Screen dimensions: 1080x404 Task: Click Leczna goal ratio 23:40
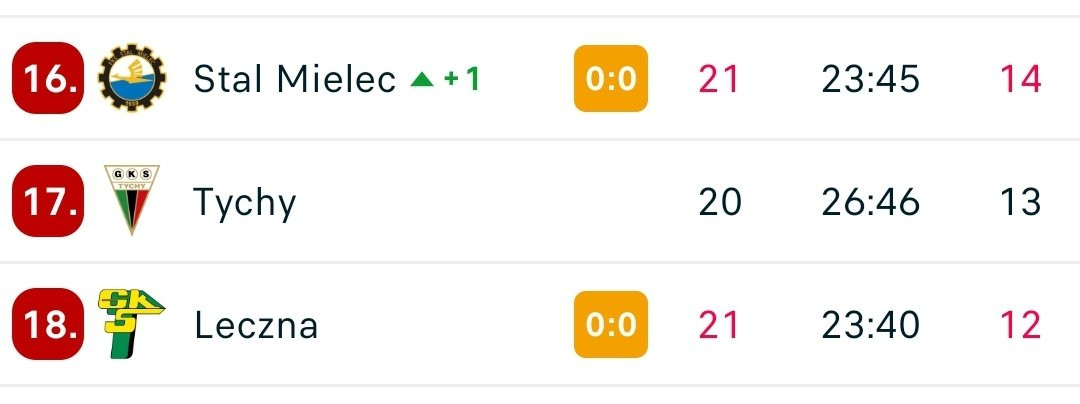coord(870,324)
